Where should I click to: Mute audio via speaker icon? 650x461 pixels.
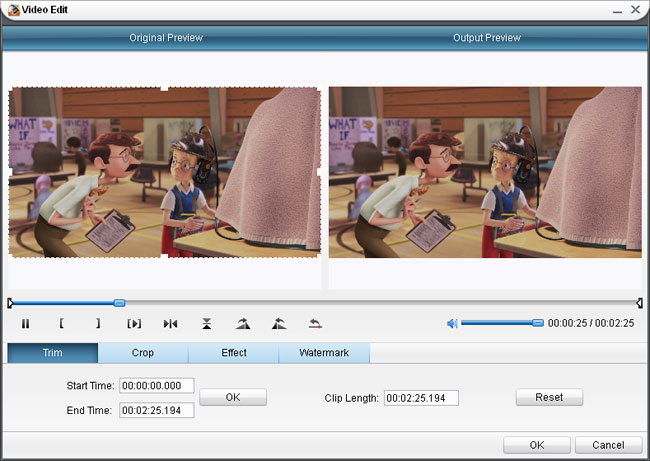coord(452,323)
